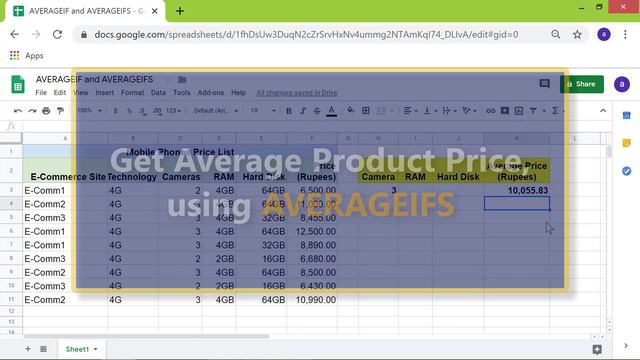This screenshot has width=640, height=360.
Task: Insert a link using the toolbar
Action: pyautogui.click(x=490, y=111)
